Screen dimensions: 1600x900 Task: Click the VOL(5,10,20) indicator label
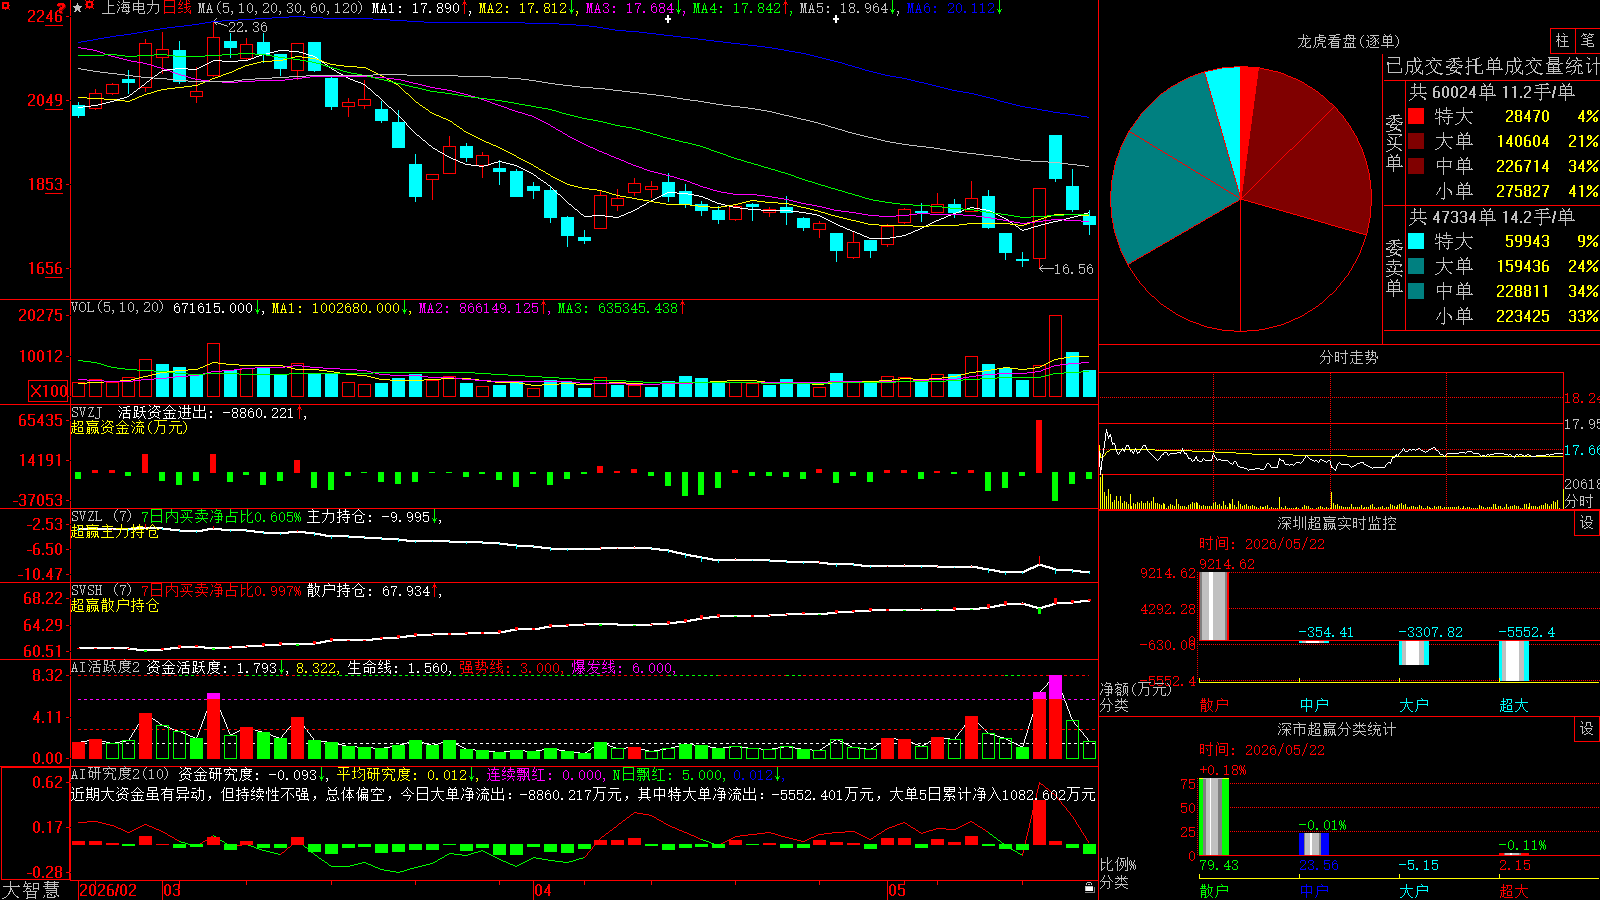pyautogui.click(x=117, y=308)
